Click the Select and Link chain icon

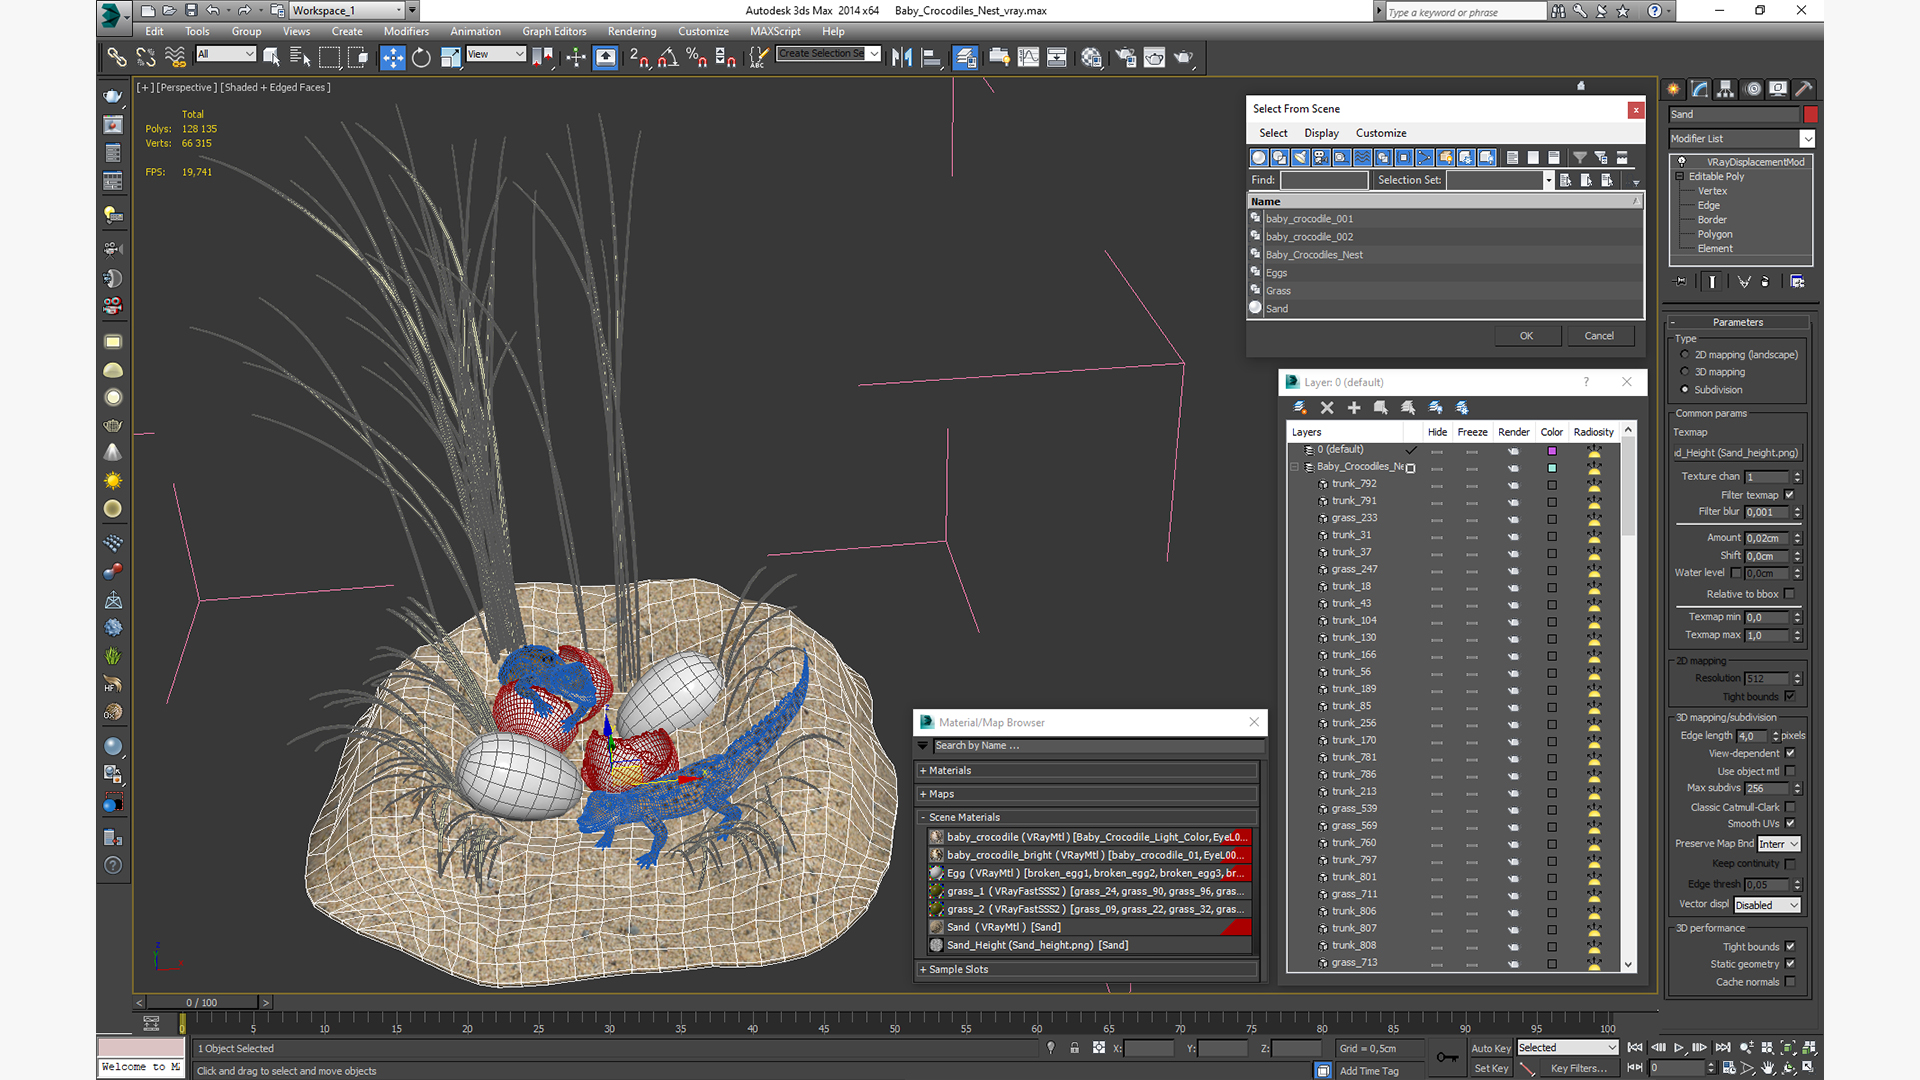(117, 57)
